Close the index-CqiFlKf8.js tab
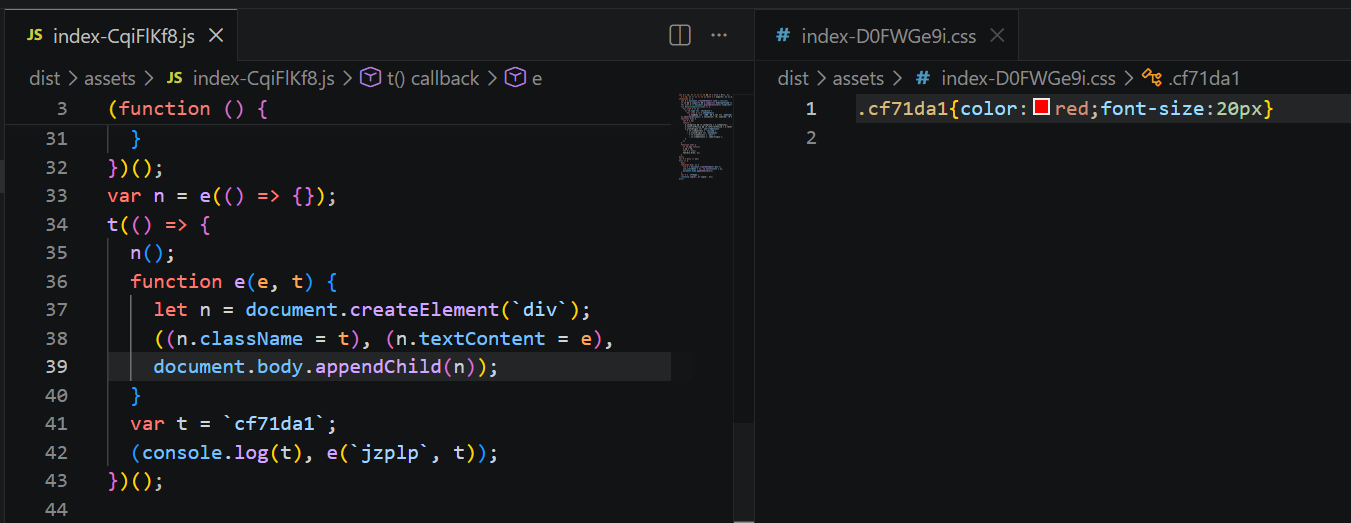 click(216, 36)
